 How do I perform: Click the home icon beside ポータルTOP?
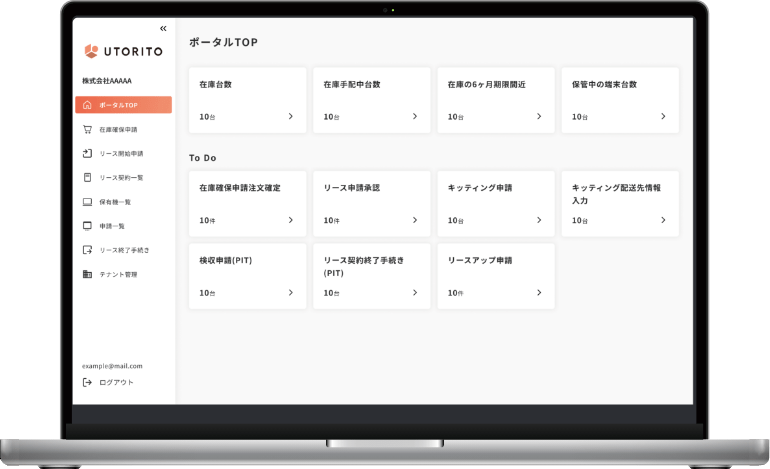(88, 105)
